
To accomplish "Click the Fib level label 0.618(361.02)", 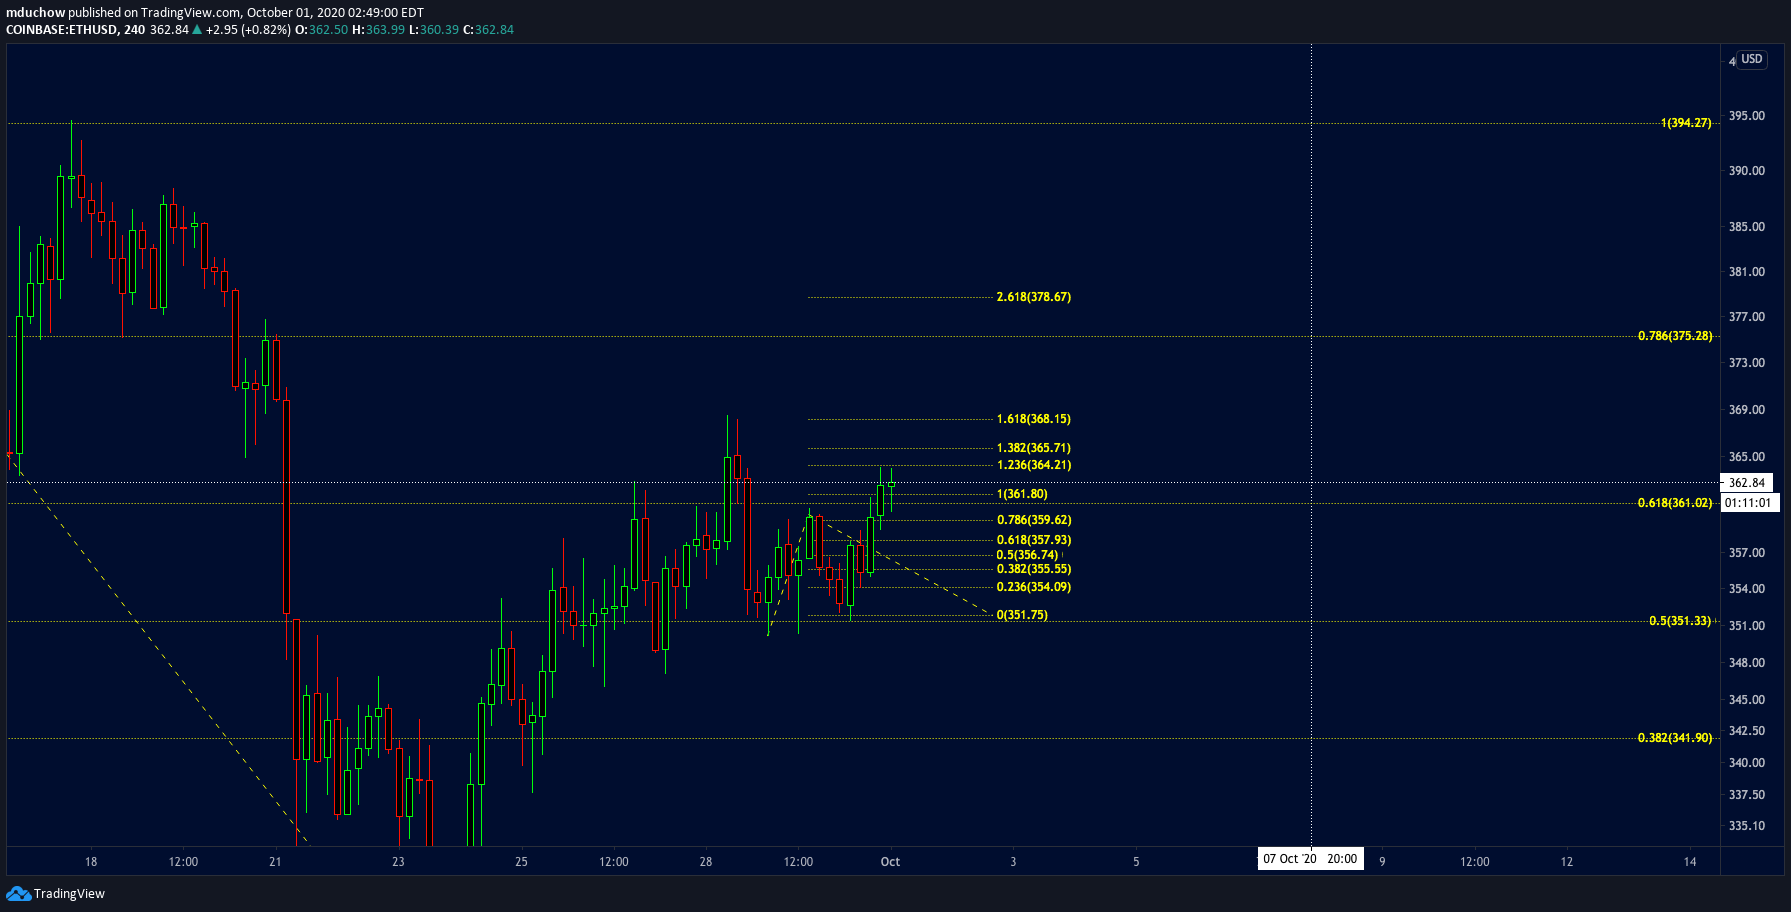I will [x=1675, y=503].
